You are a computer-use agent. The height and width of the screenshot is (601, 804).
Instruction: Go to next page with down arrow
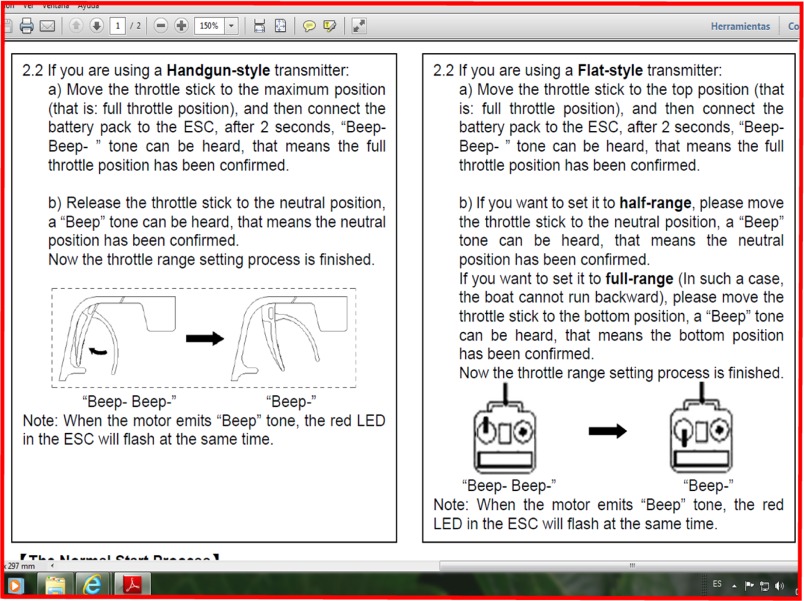(x=96, y=26)
